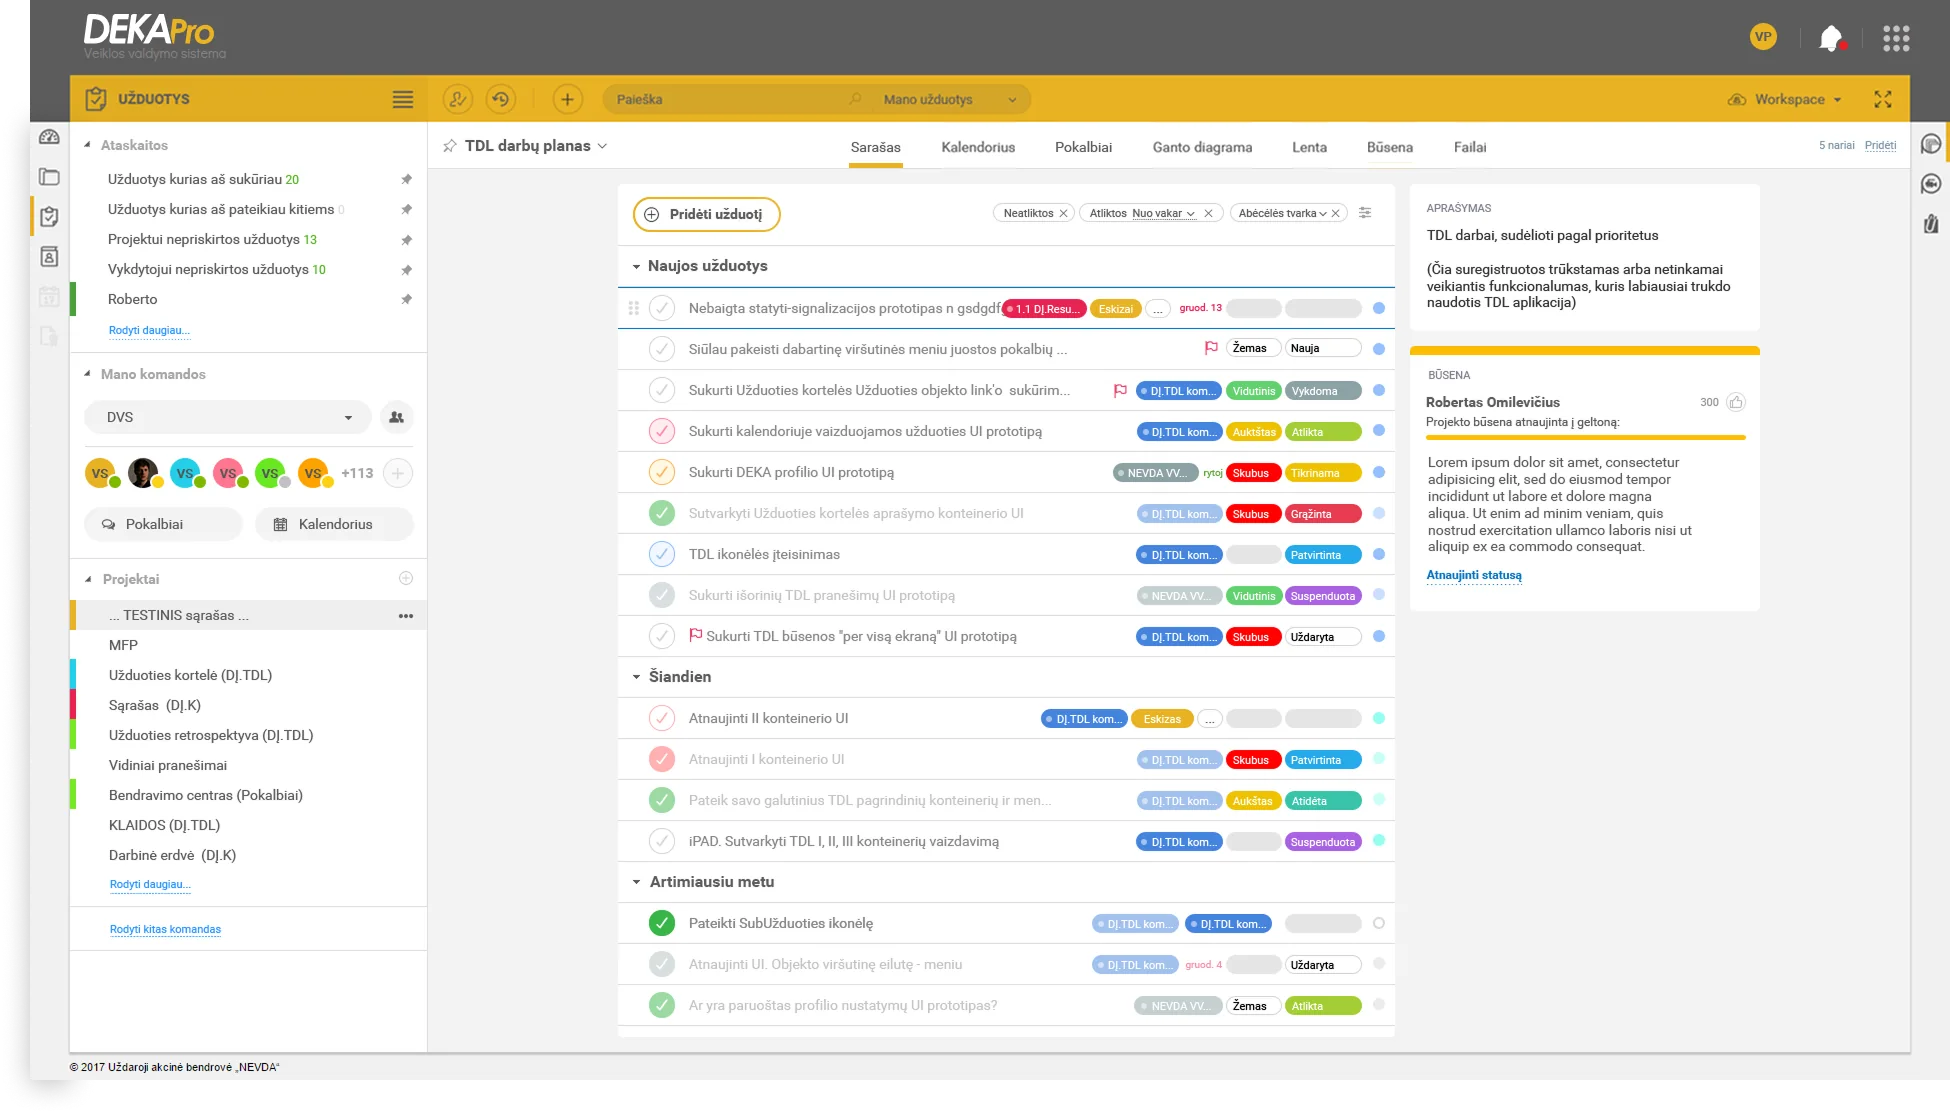Switch to the Kalendorius tab
Viewport: 1950px width, 1114px height.
tap(978, 147)
